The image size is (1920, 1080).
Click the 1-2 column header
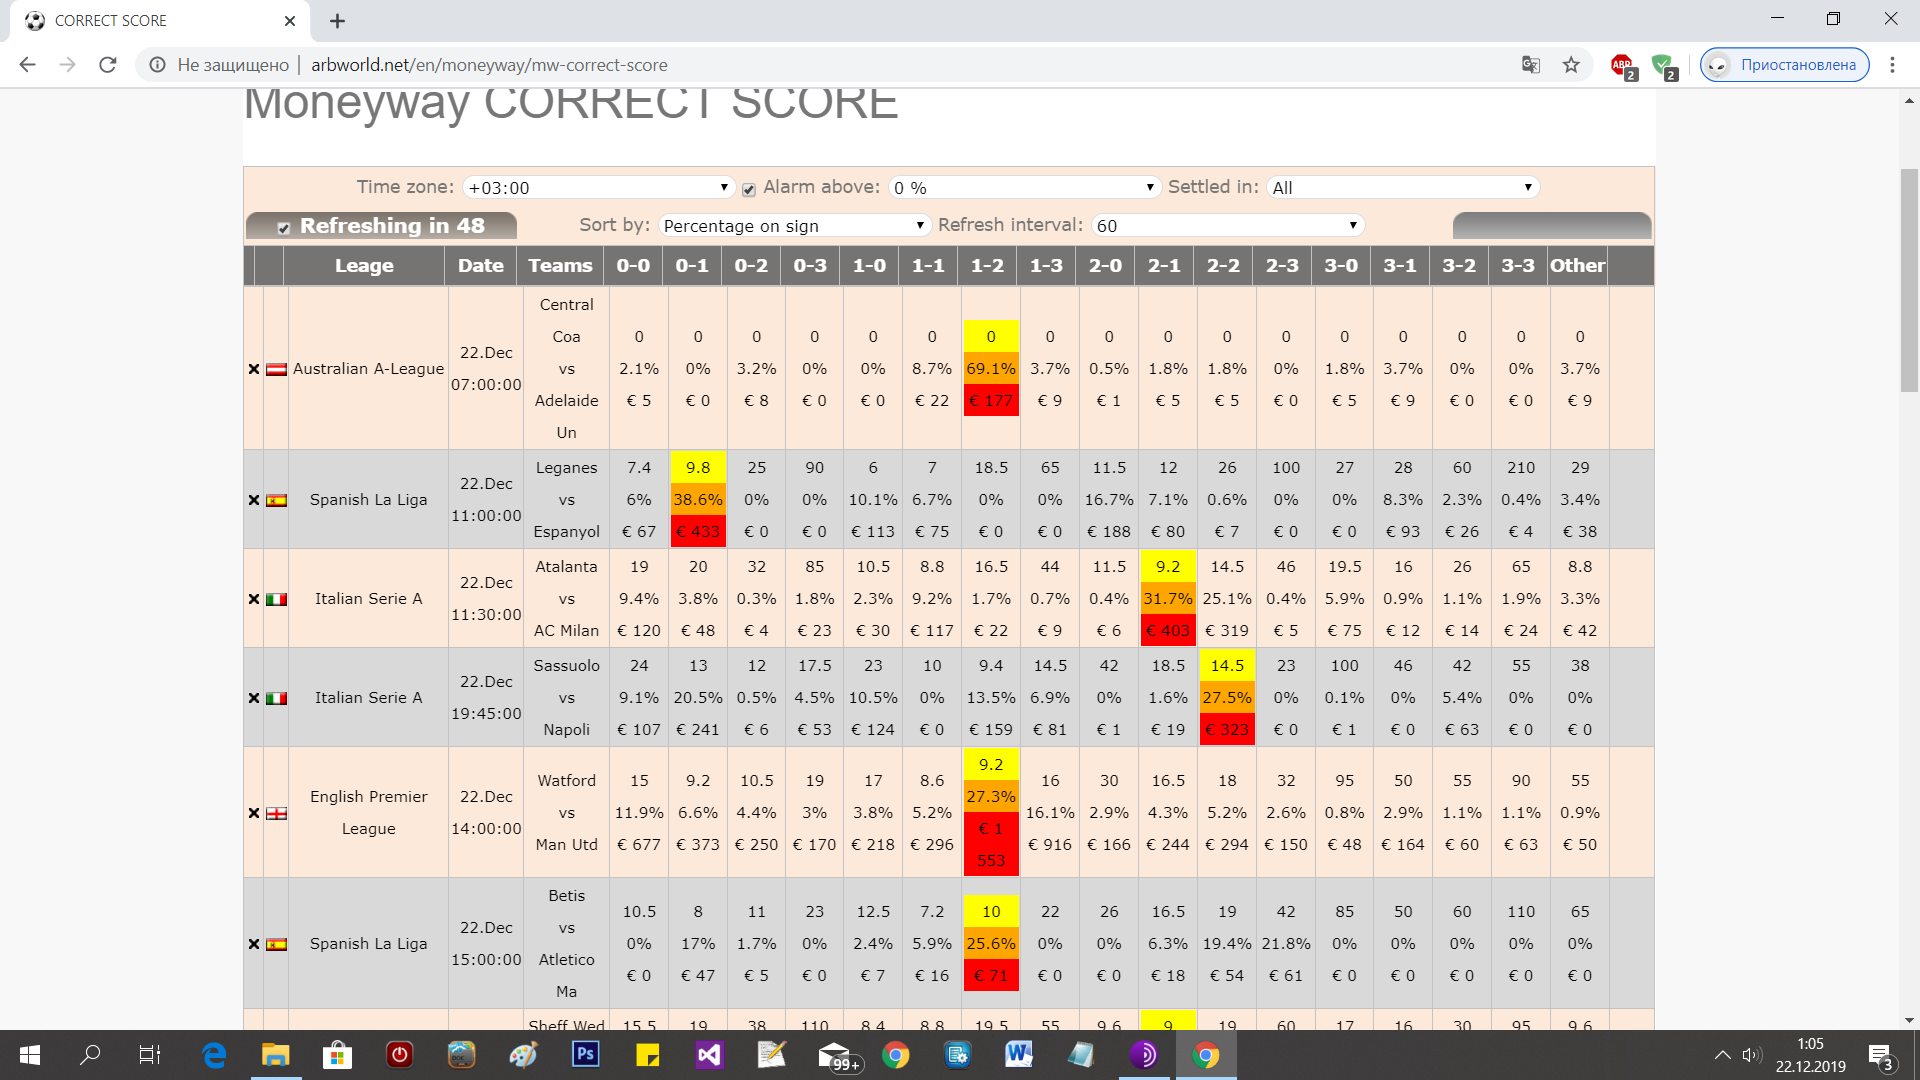tap(987, 266)
